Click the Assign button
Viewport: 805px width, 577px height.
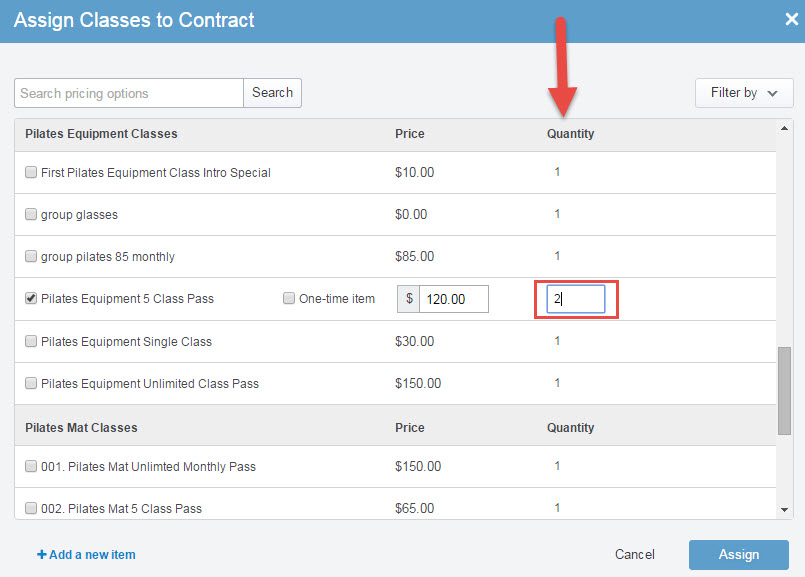(738, 554)
